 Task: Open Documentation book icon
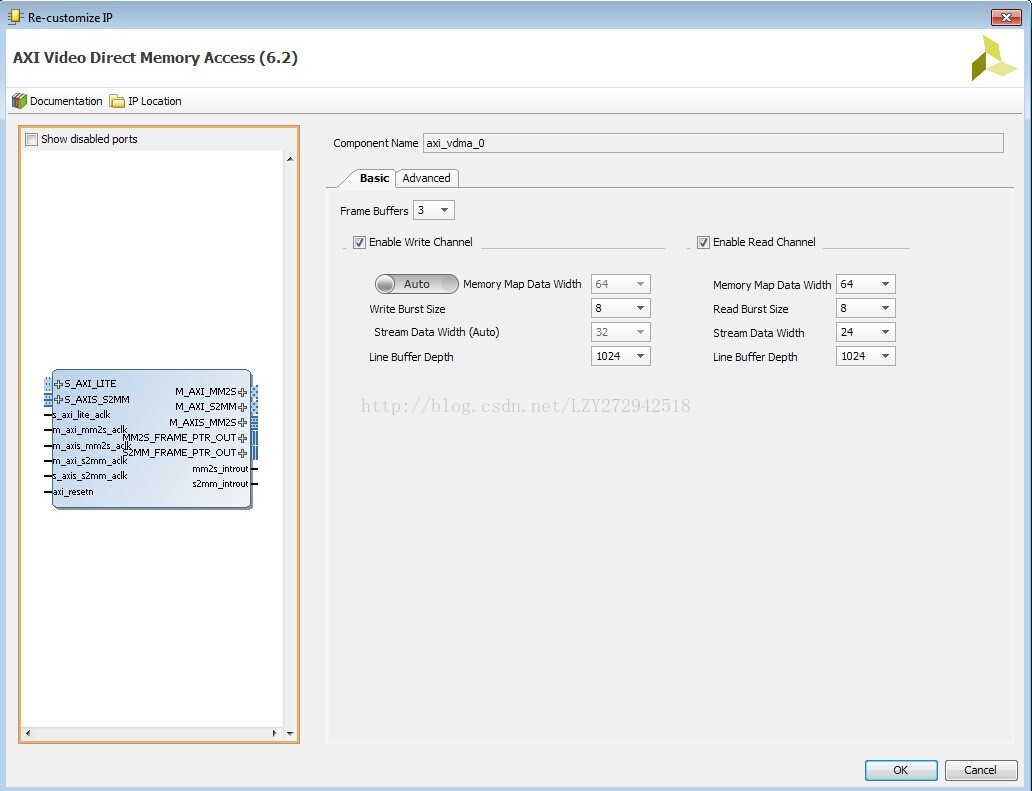coord(19,101)
